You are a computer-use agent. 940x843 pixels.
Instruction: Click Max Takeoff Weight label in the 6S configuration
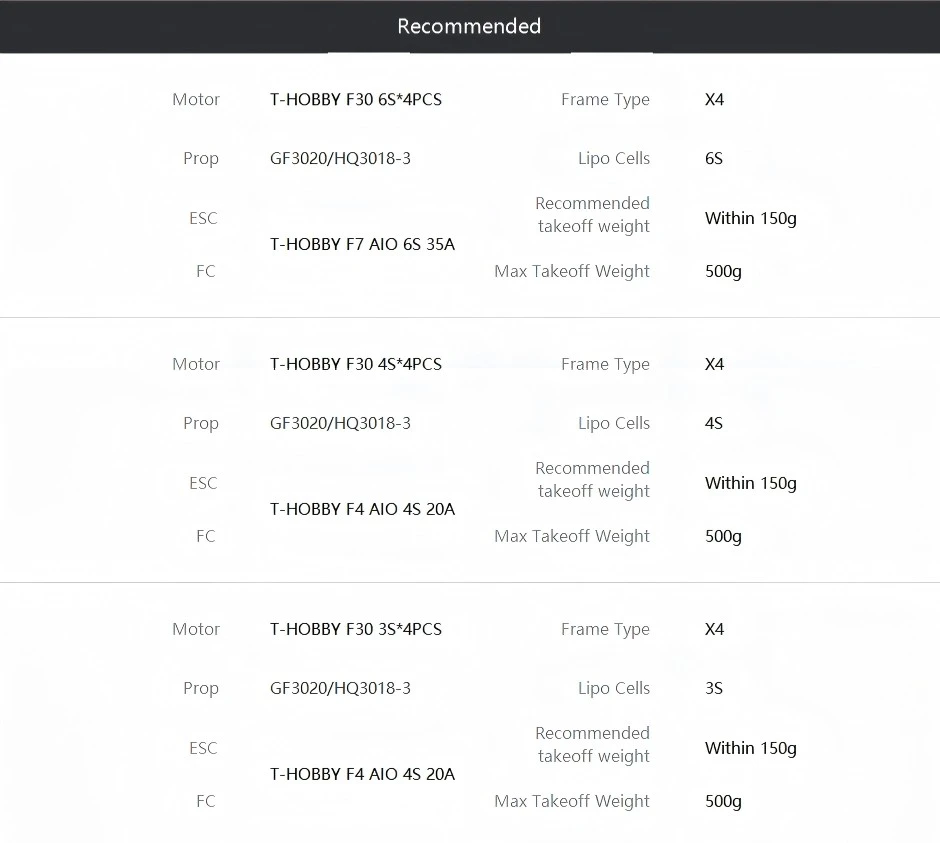pyautogui.click(x=572, y=272)
